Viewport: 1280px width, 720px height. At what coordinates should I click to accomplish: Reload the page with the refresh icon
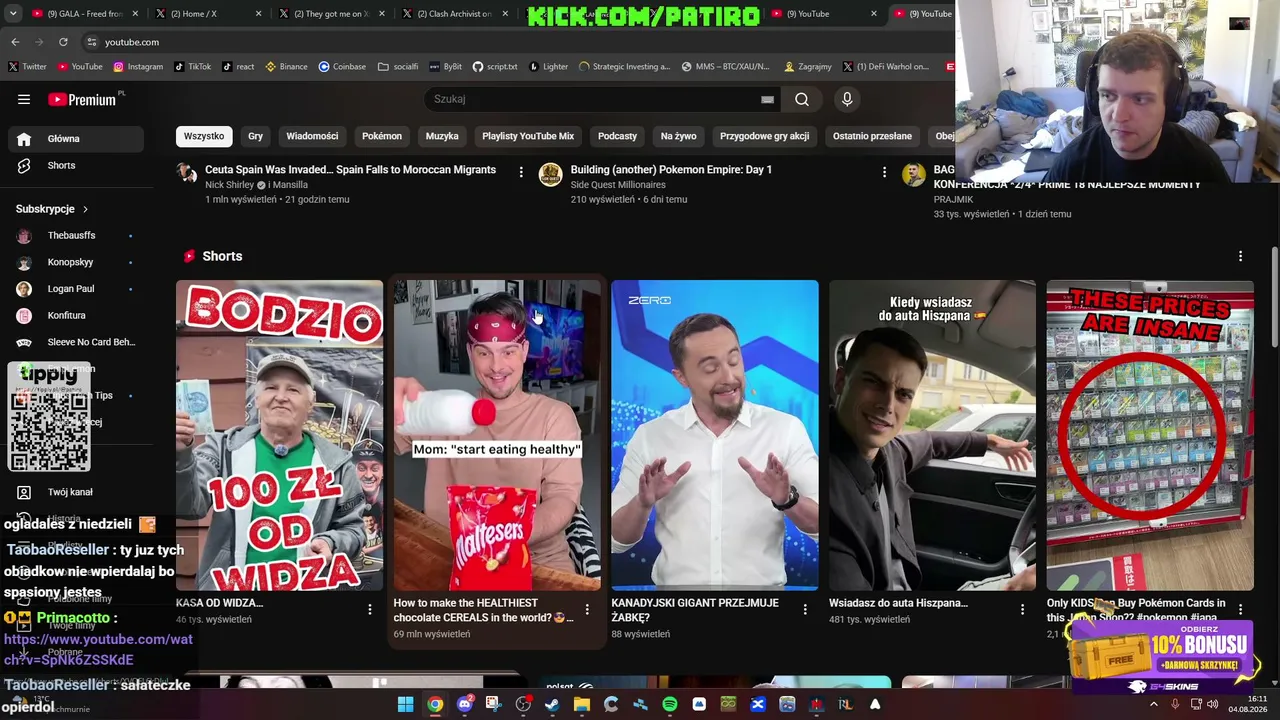[63, 42]
